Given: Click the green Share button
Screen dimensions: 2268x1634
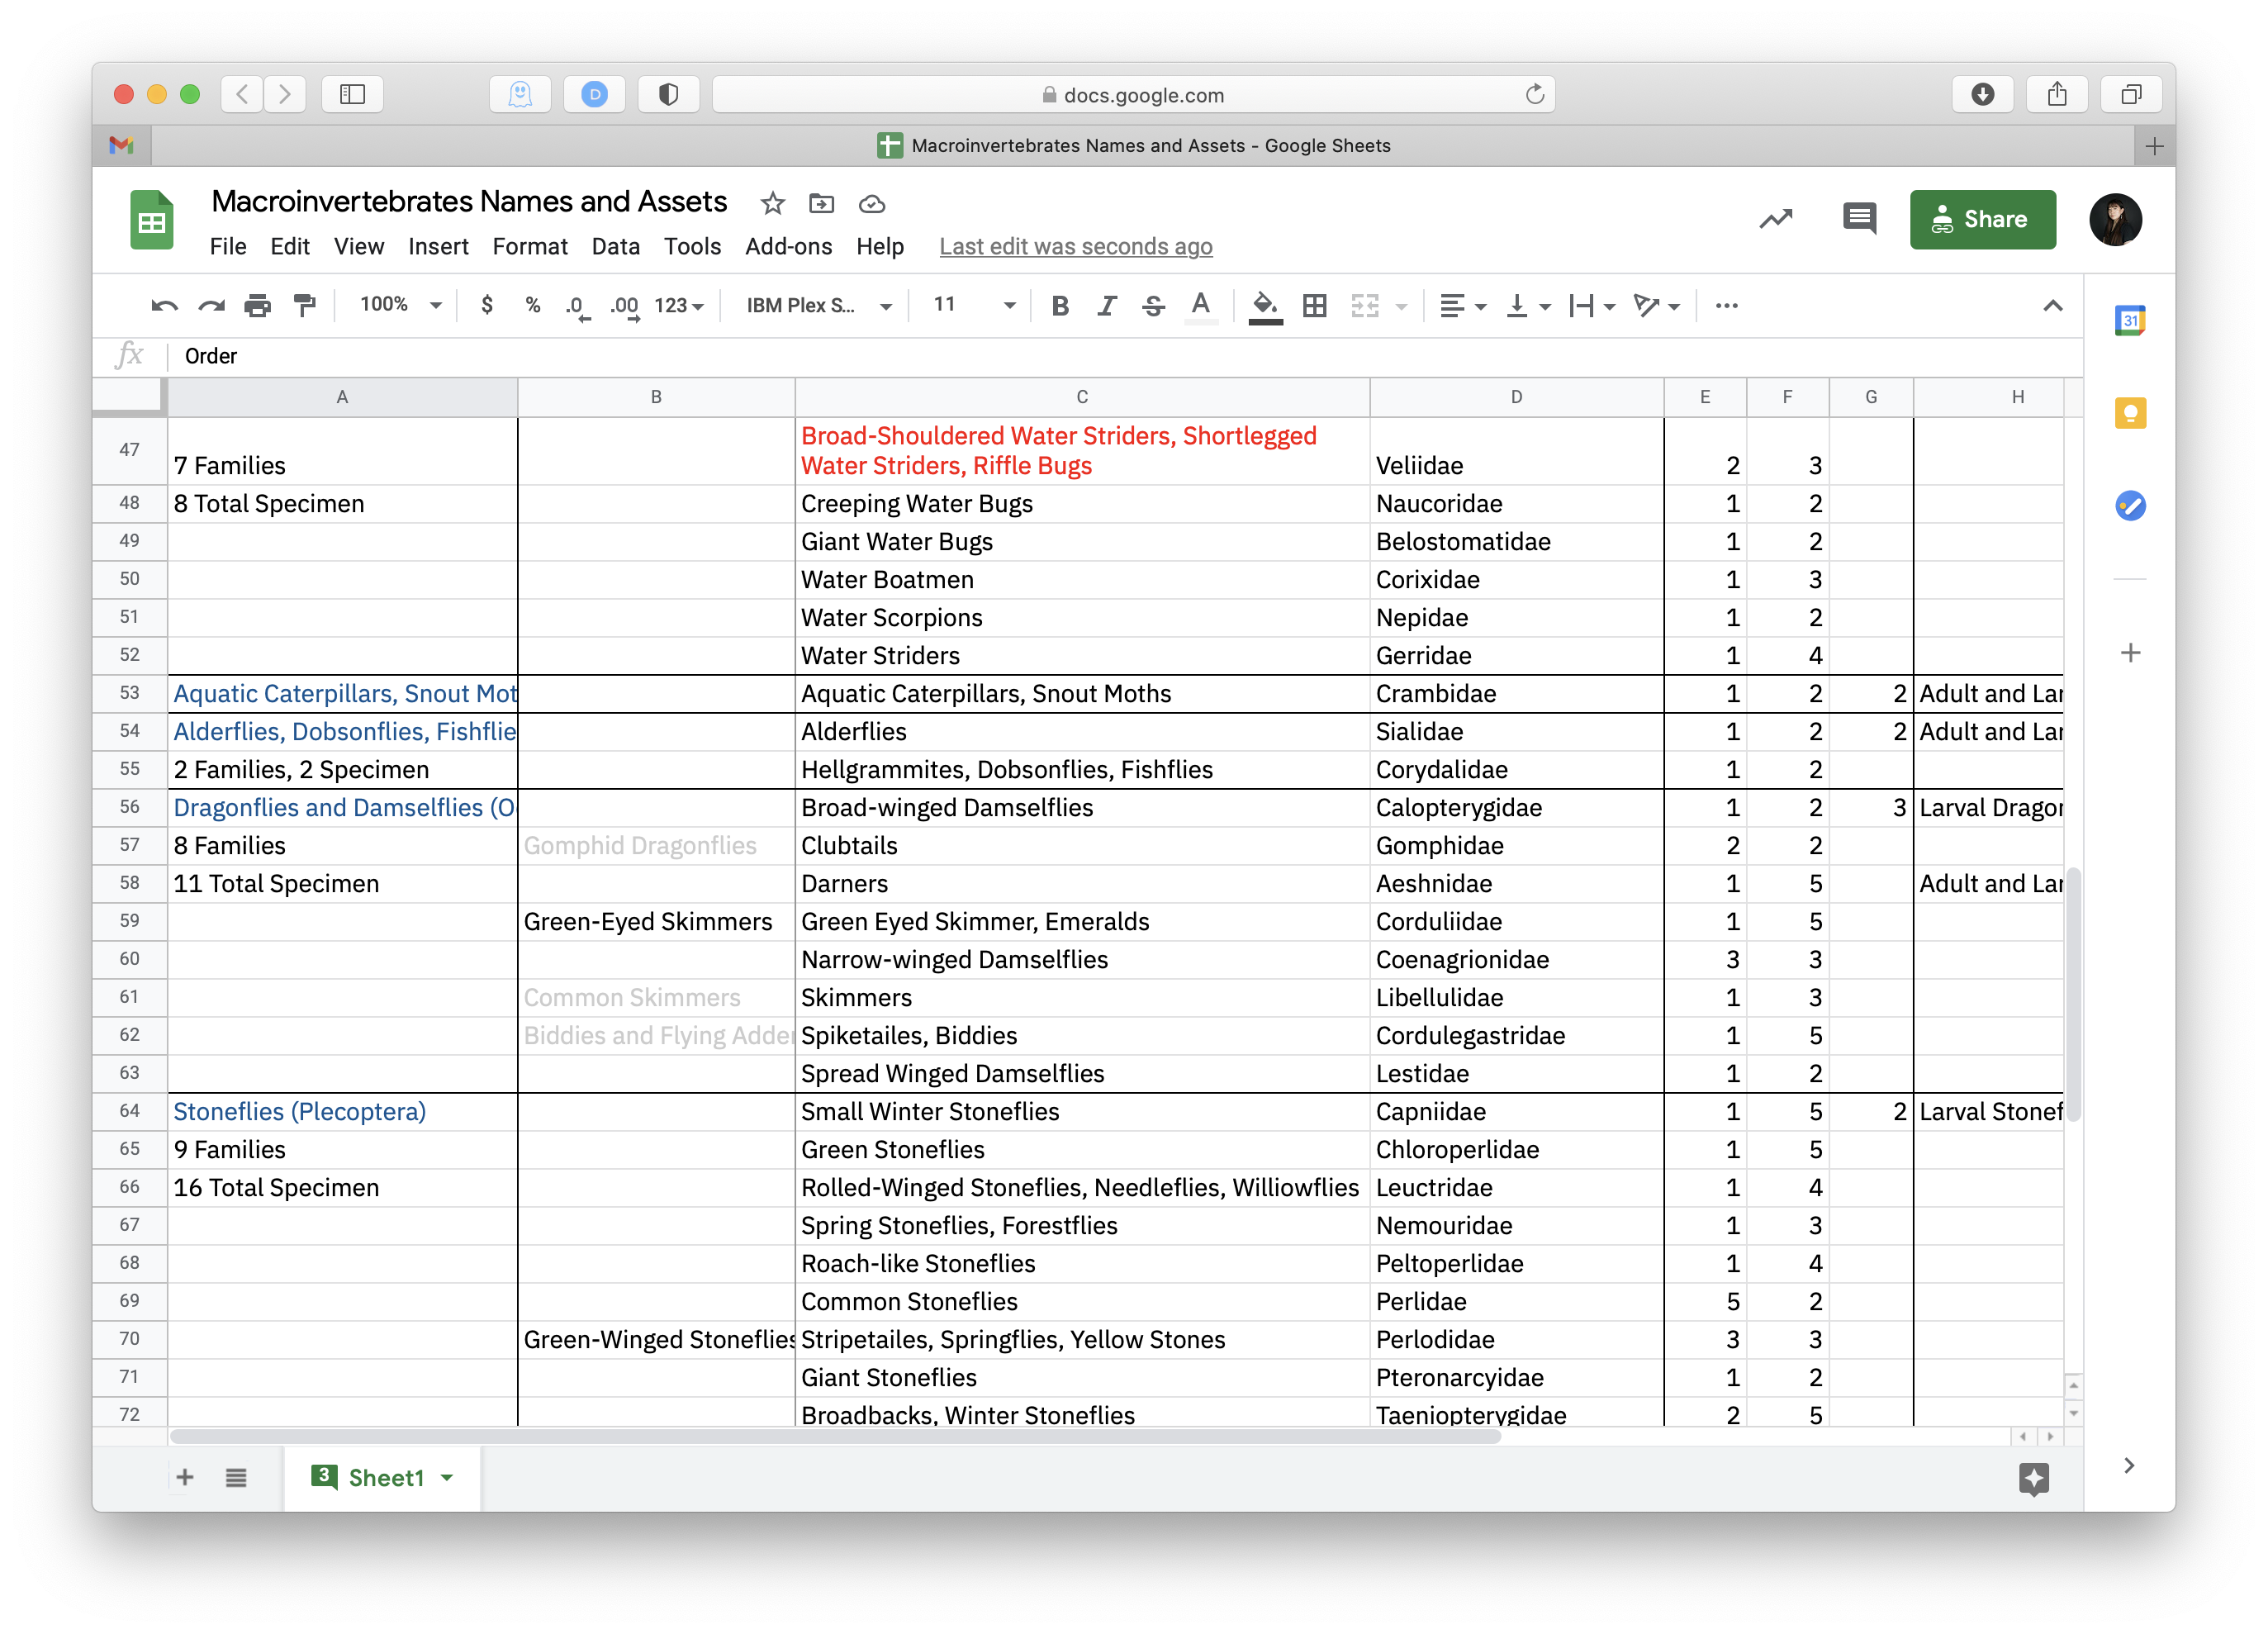Looking at the screenshot, I should 1982,219.
